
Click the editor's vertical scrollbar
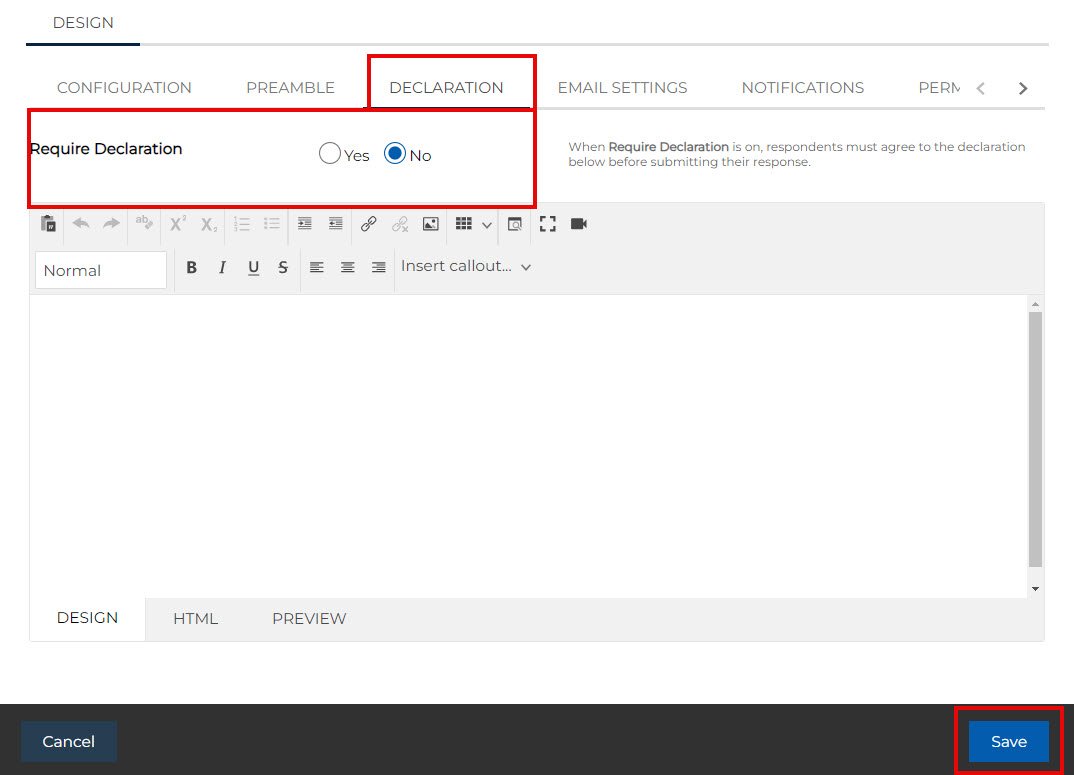1035,440
